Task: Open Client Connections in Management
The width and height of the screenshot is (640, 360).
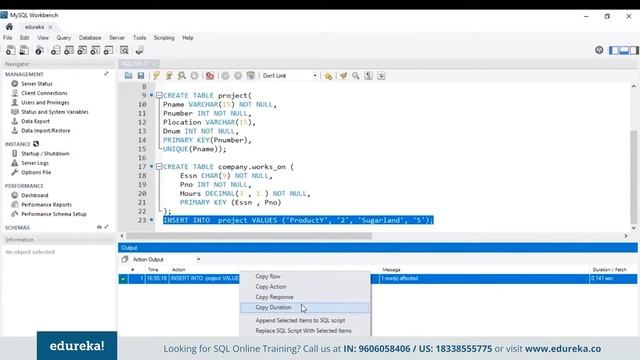Action: (x=44, y=93)
